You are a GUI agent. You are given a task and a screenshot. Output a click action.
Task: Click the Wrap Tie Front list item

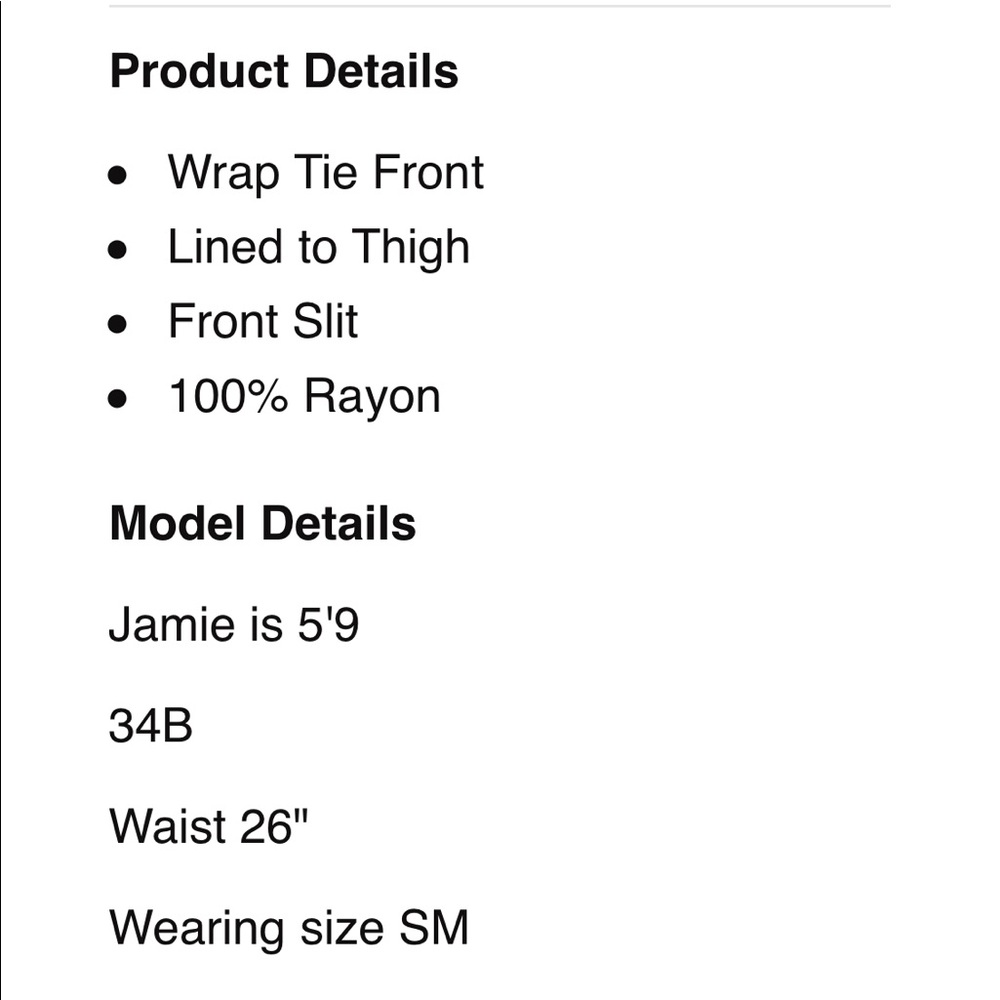tap(325, 172)
